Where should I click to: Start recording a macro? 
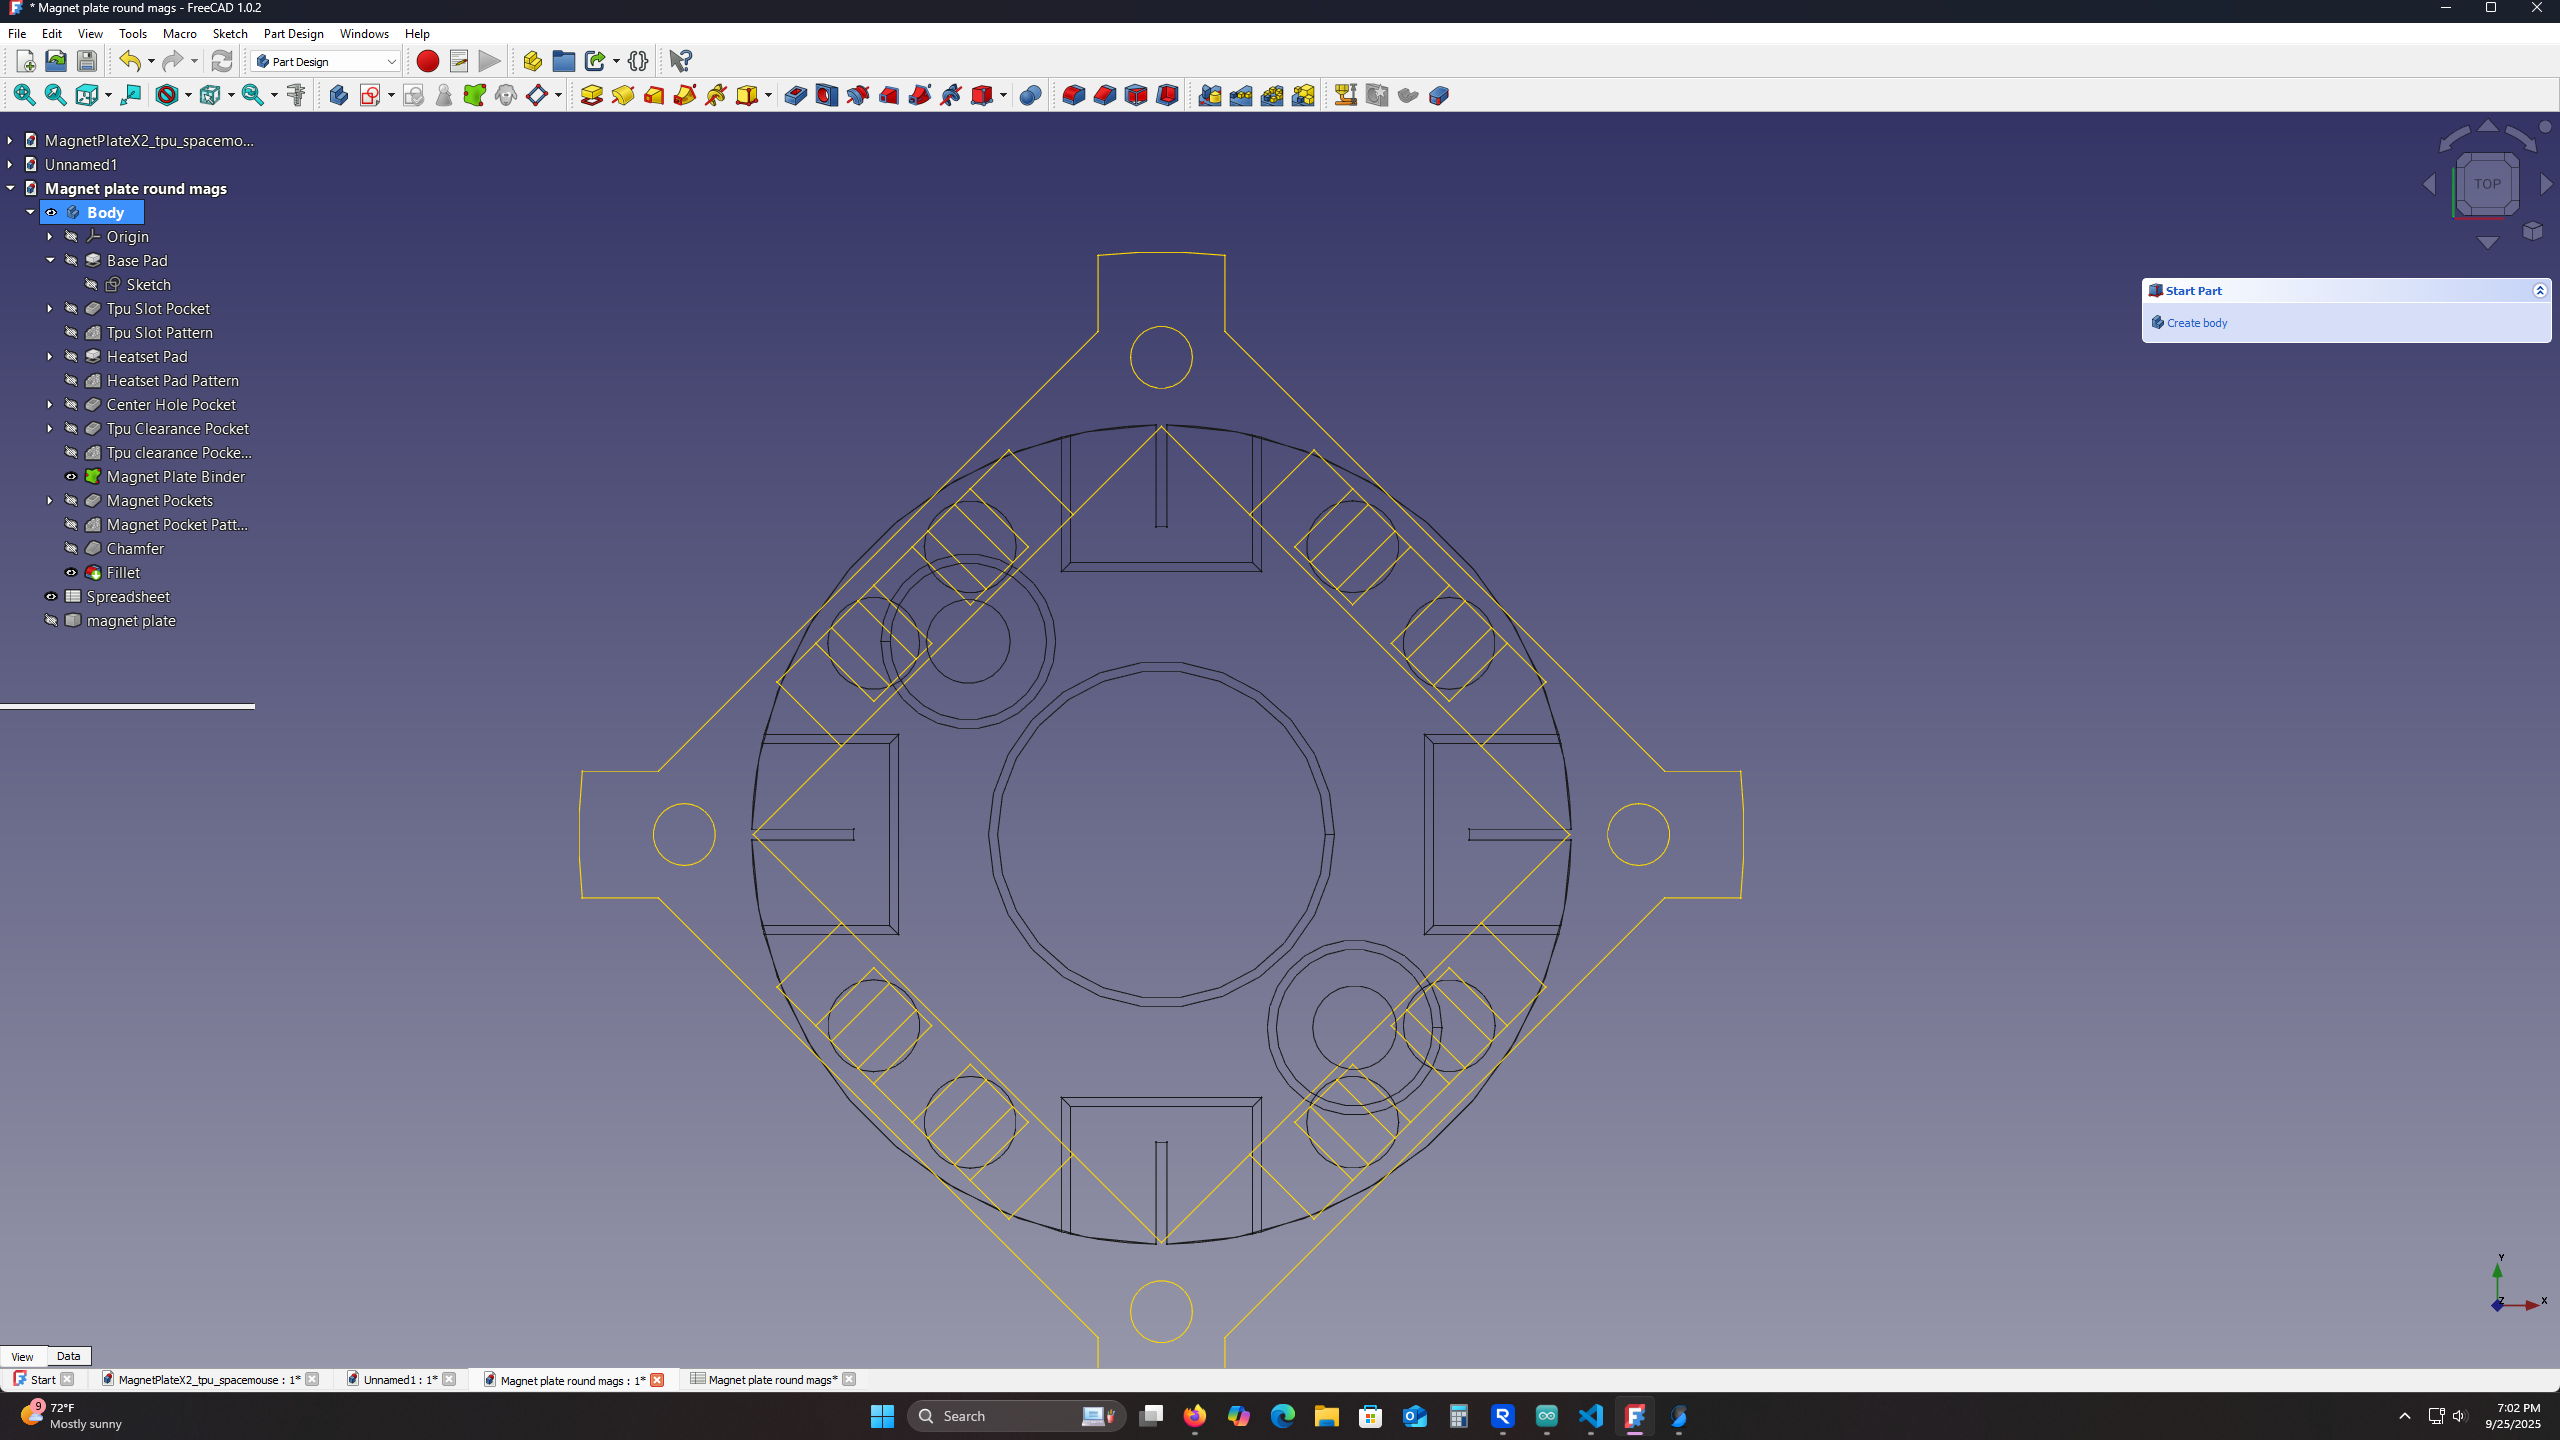(427, 61)
